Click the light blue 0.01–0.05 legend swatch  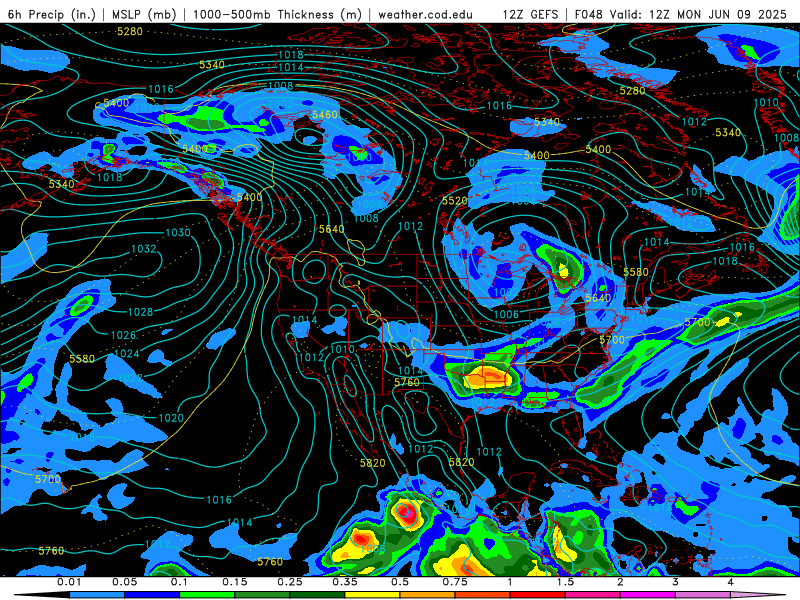(97, 595)
